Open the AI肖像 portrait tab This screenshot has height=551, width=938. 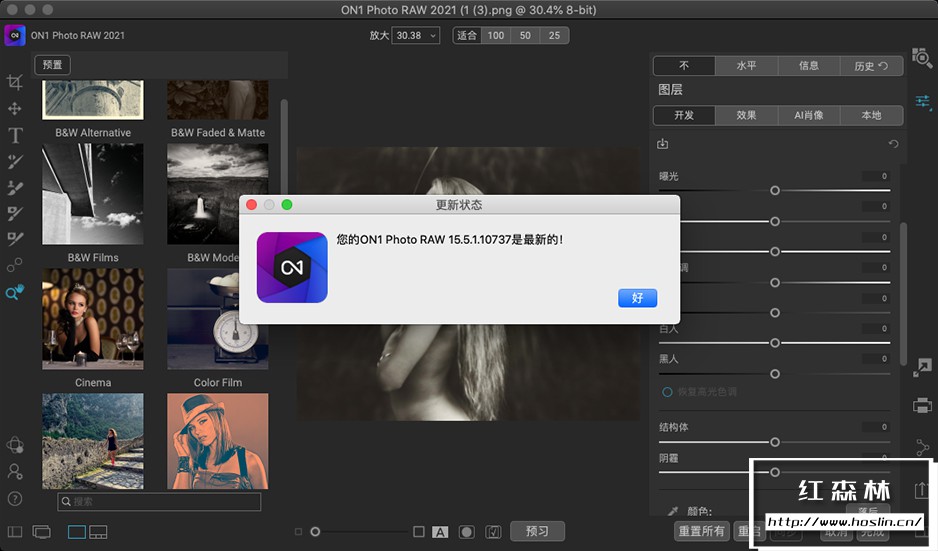coord(809,115)
